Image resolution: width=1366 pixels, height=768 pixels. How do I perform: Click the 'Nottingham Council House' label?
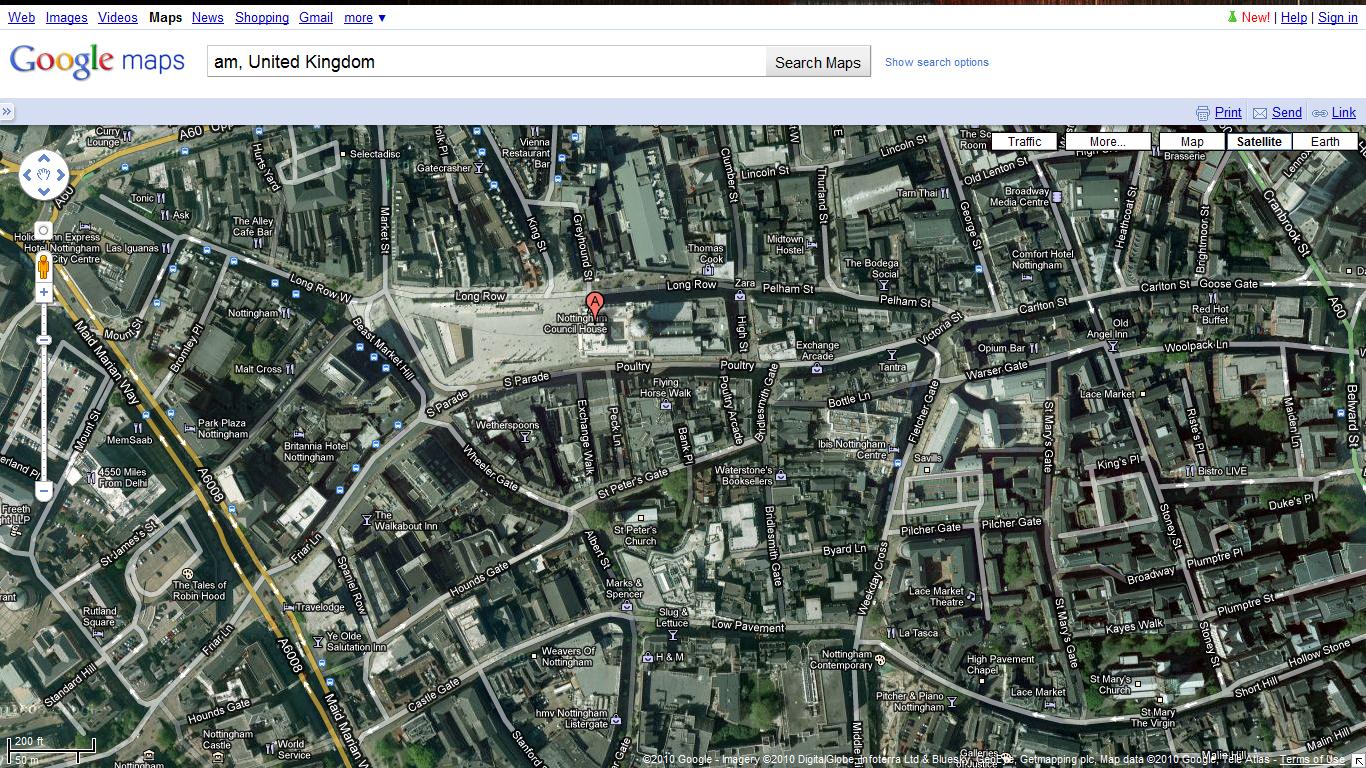575,323
